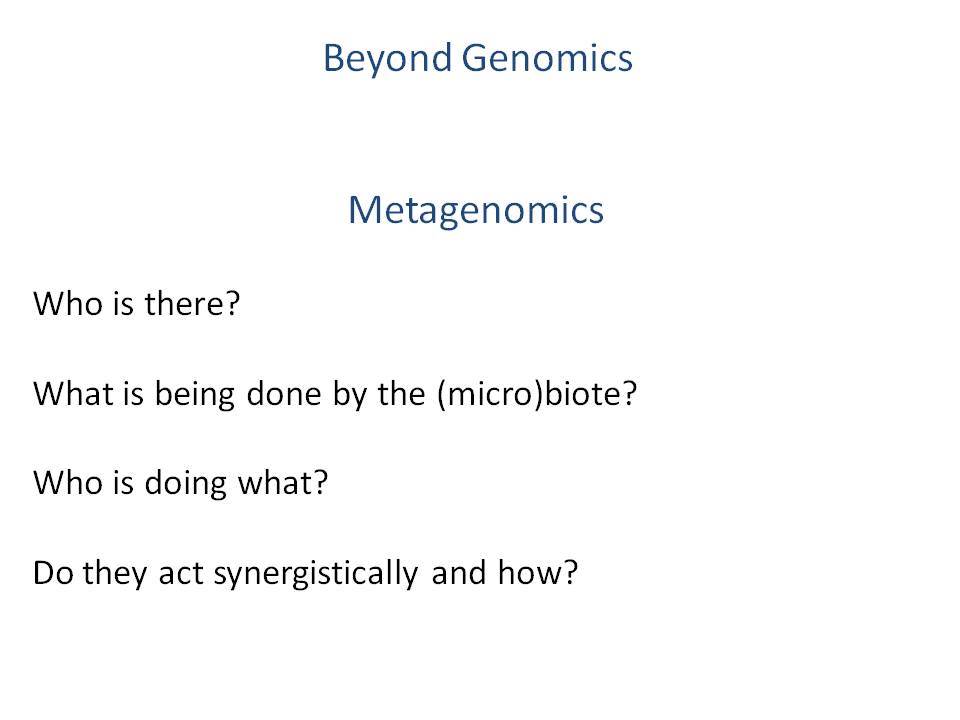The image size is (960, 720).
Task: Click the word 'being'
Action: coord(195,395)
